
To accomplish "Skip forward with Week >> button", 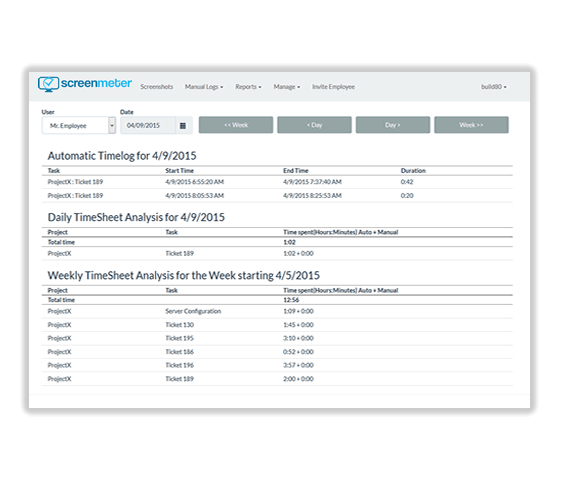I will click(x=471, y=125).
